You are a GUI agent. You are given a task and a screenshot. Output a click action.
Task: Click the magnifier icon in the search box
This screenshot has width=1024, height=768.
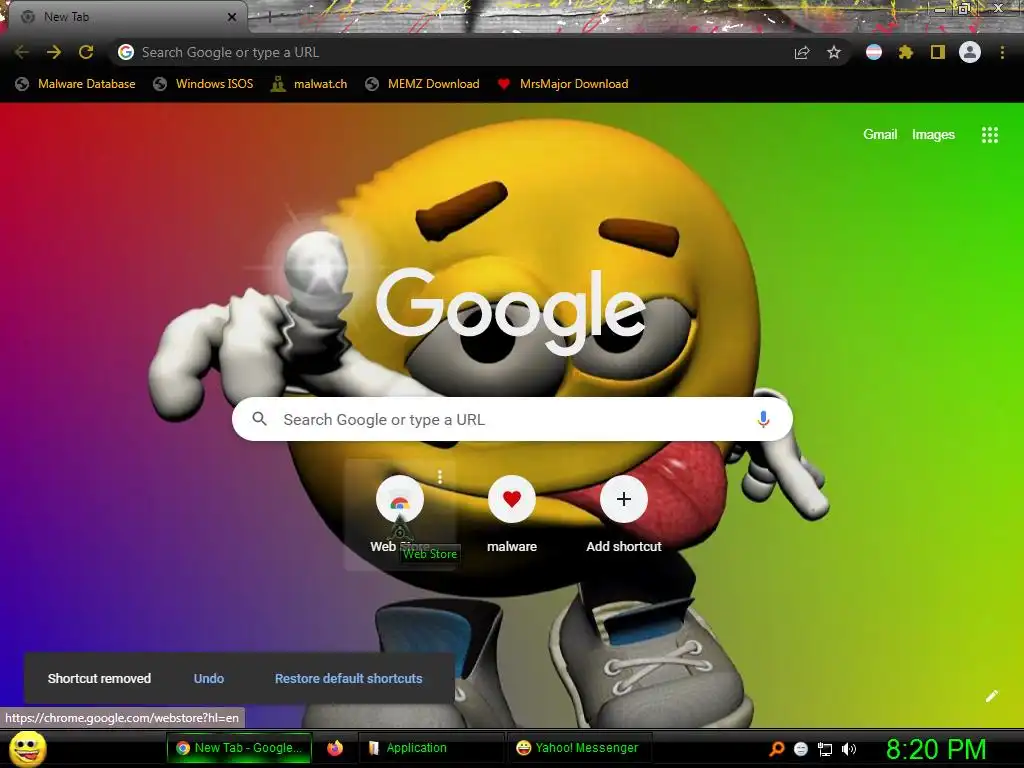click(x=259, y=419)
